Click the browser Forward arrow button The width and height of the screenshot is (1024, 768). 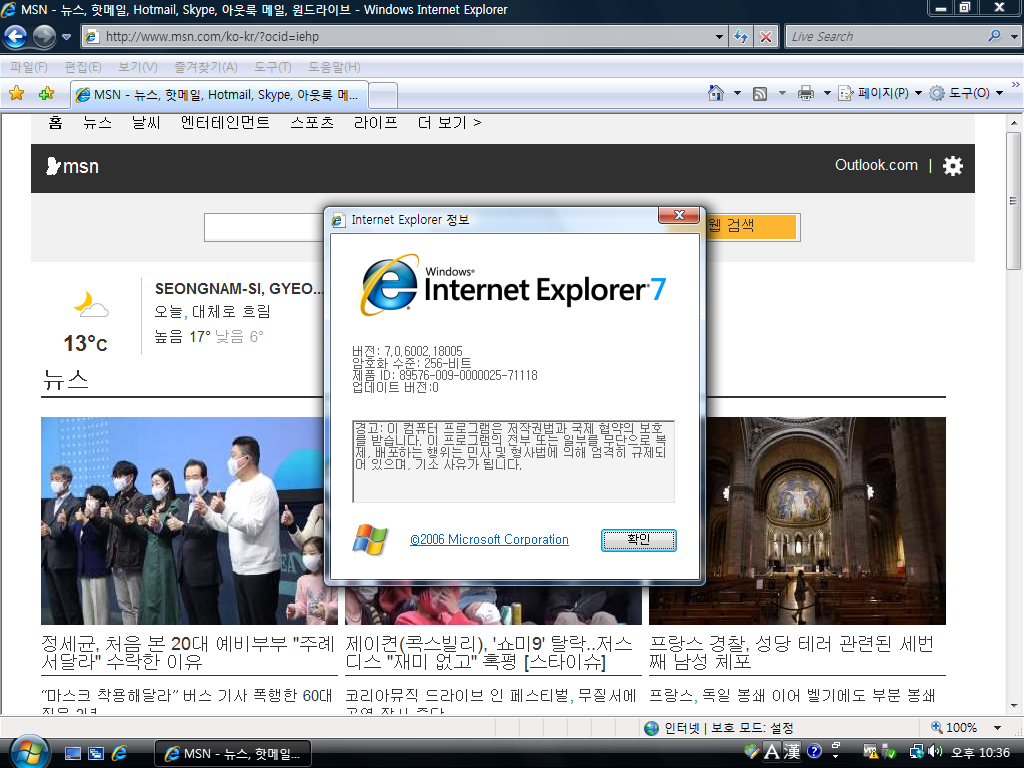click(44, 37)
